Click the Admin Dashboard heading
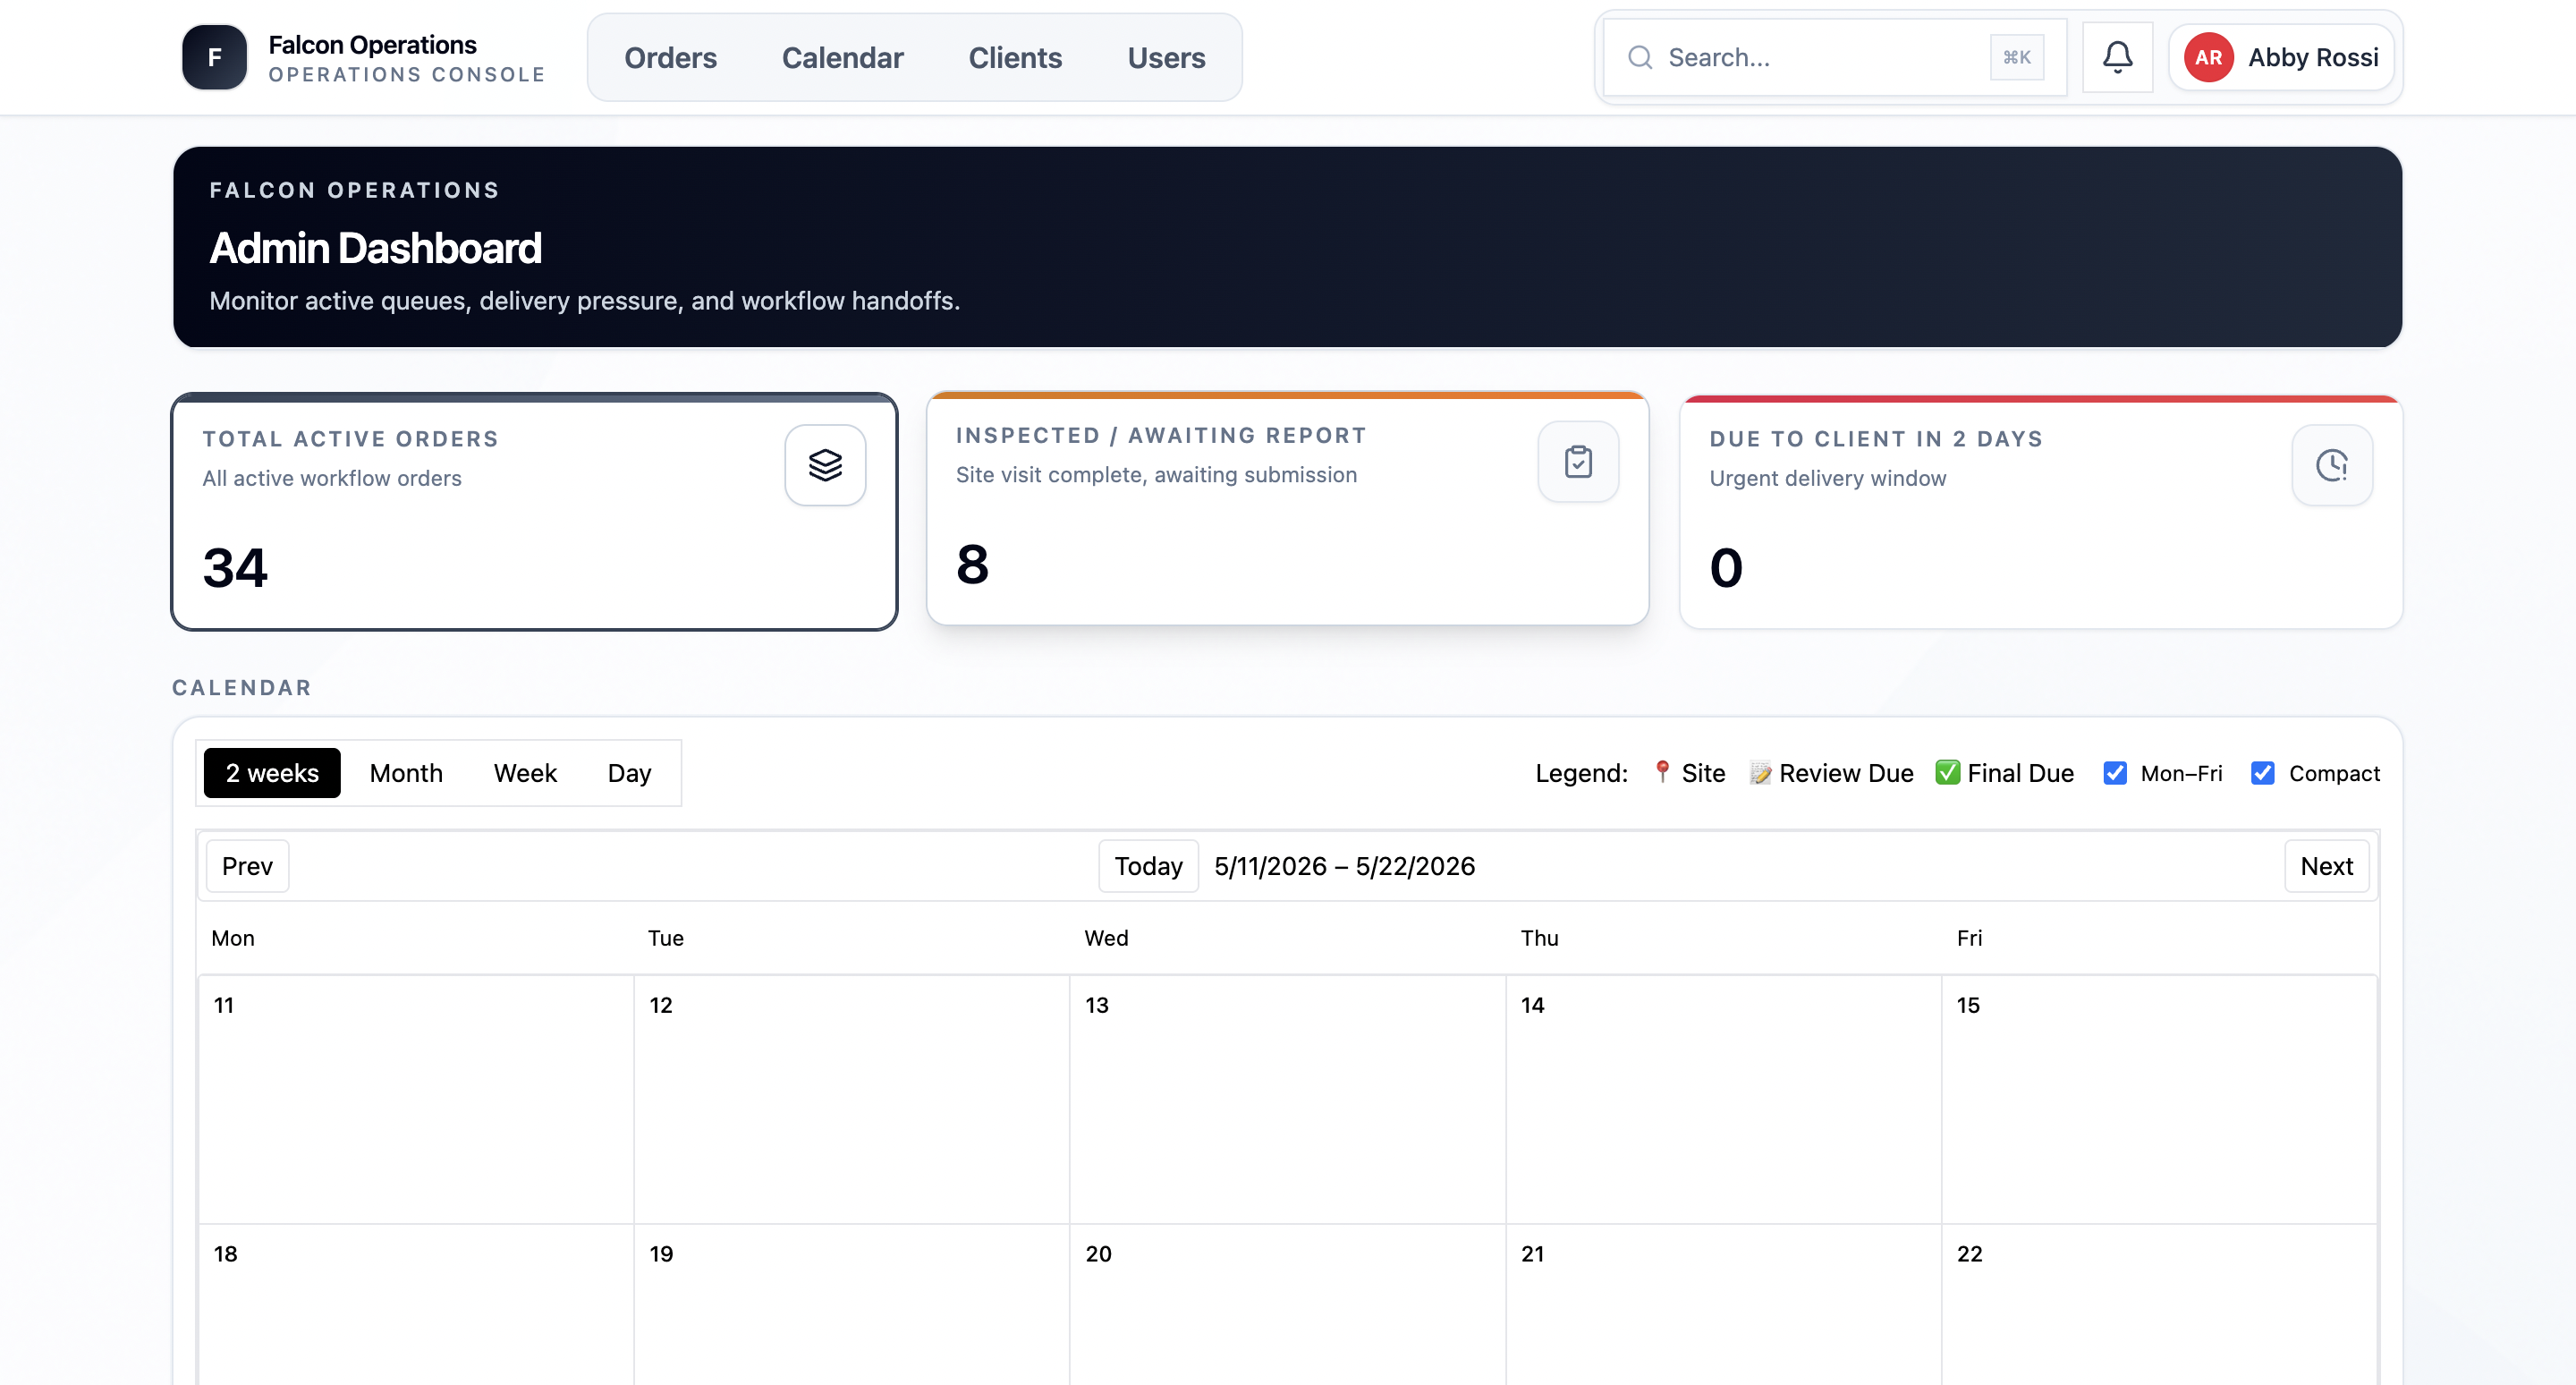 tap(375, 248)
